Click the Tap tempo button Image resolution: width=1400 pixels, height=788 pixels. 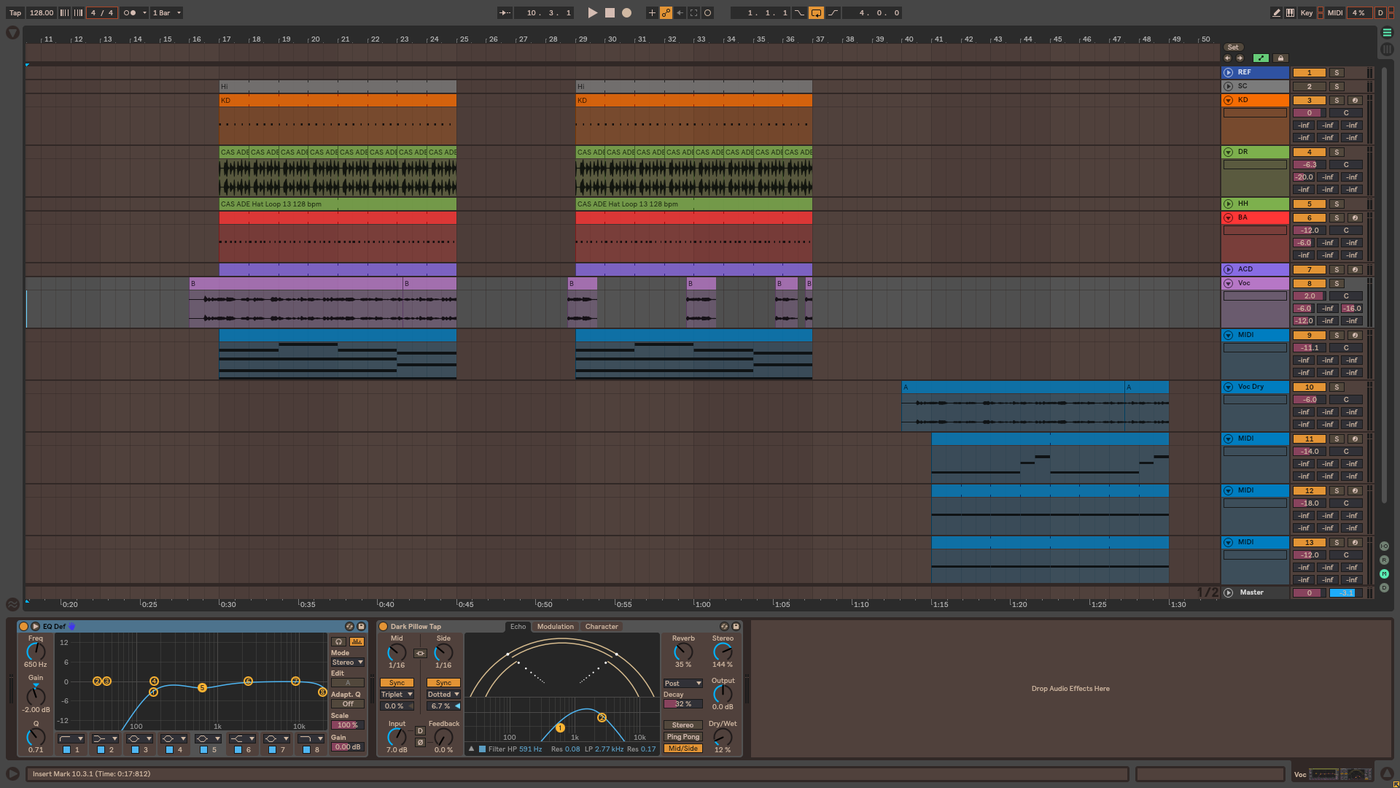pos(15,13)
